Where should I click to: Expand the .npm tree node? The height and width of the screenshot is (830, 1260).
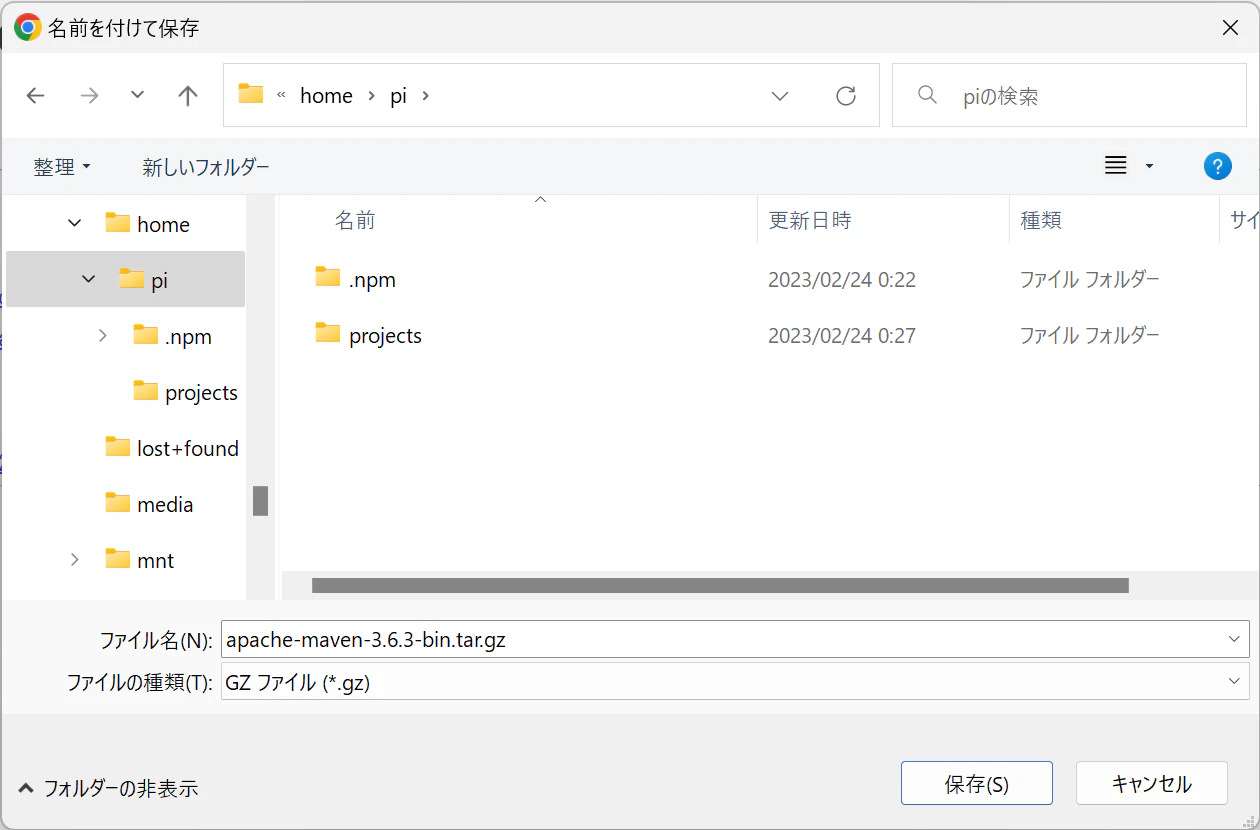coord(102,336)
